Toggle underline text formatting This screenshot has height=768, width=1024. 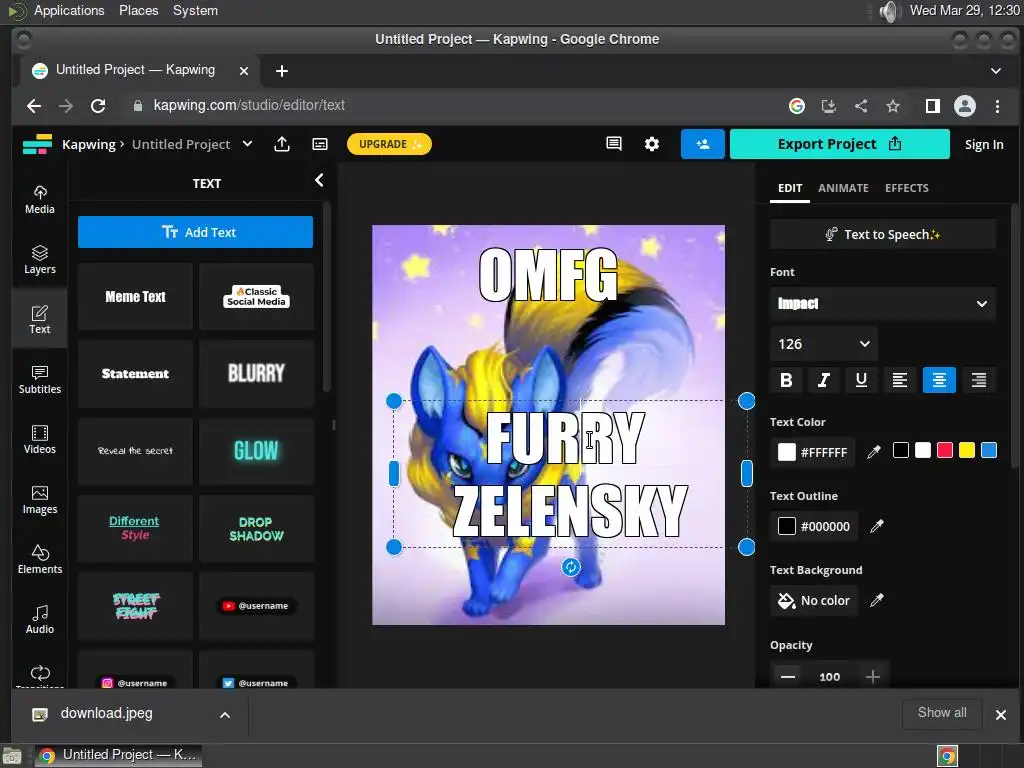(861, 380)
